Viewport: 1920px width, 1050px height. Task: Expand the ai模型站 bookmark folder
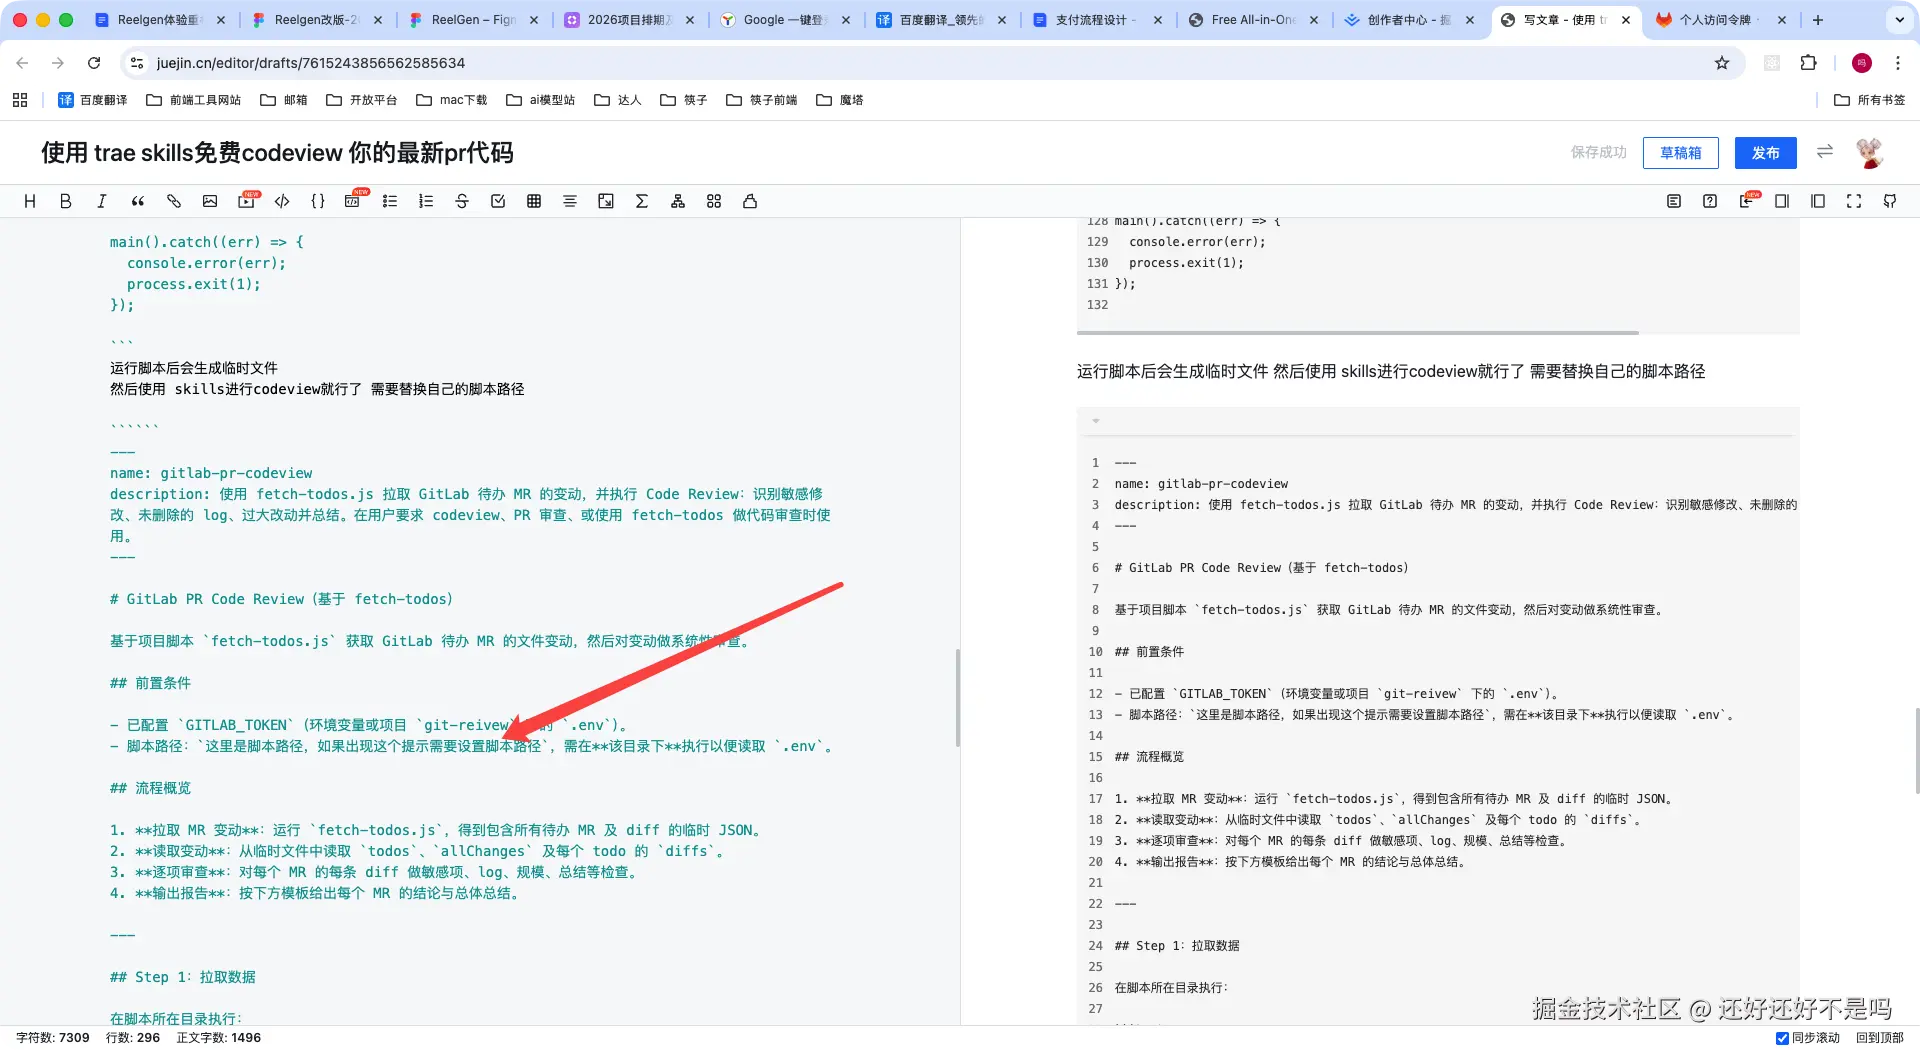(x=541, y=100)
